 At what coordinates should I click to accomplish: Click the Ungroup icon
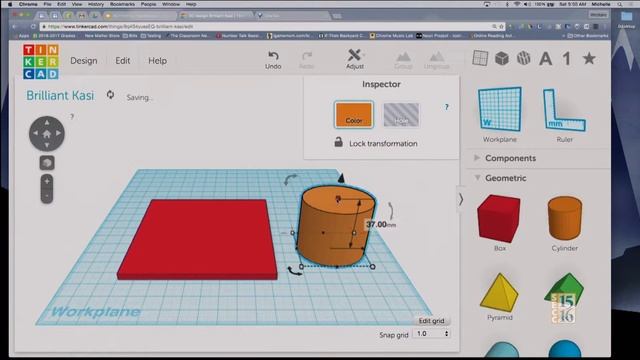(436, 60)
